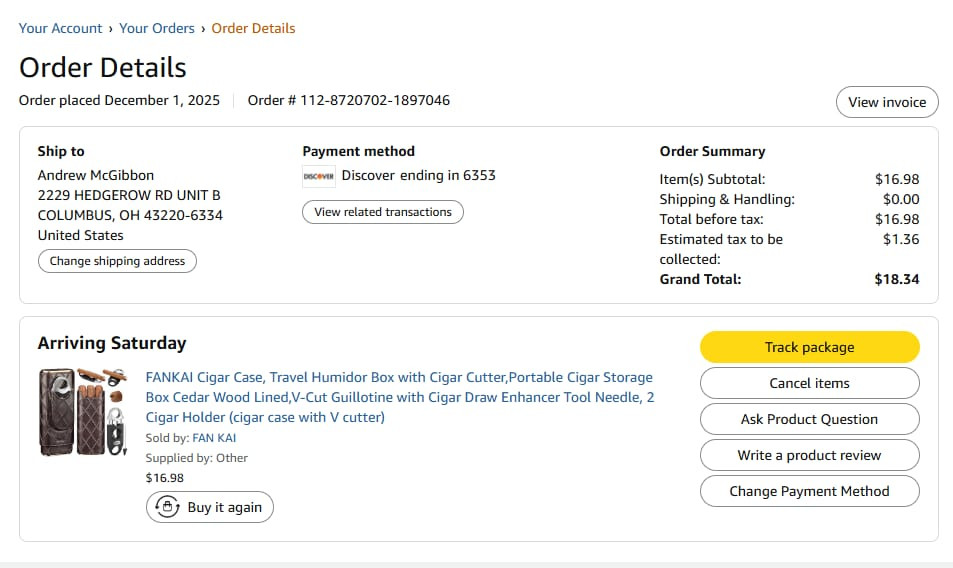Screen dimensions: 953x568
Task: Open the FANKAI Cigar Case product title link
Action: [x=400, y=397]
